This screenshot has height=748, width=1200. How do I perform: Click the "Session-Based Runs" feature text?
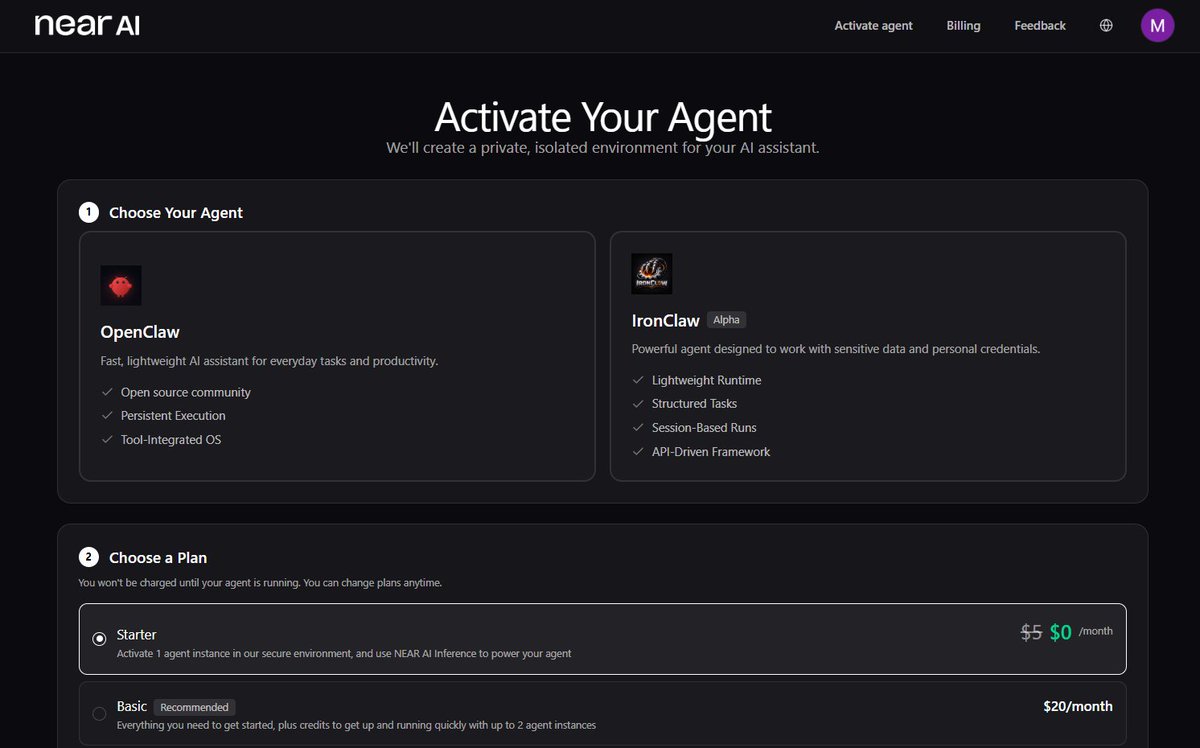[x=704, y=428]
